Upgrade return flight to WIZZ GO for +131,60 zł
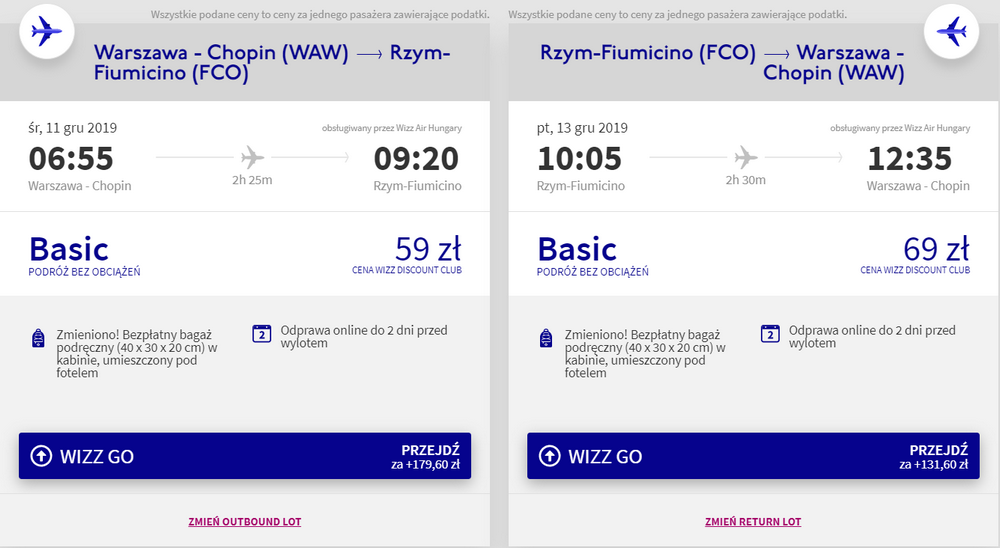 [753, 456]
